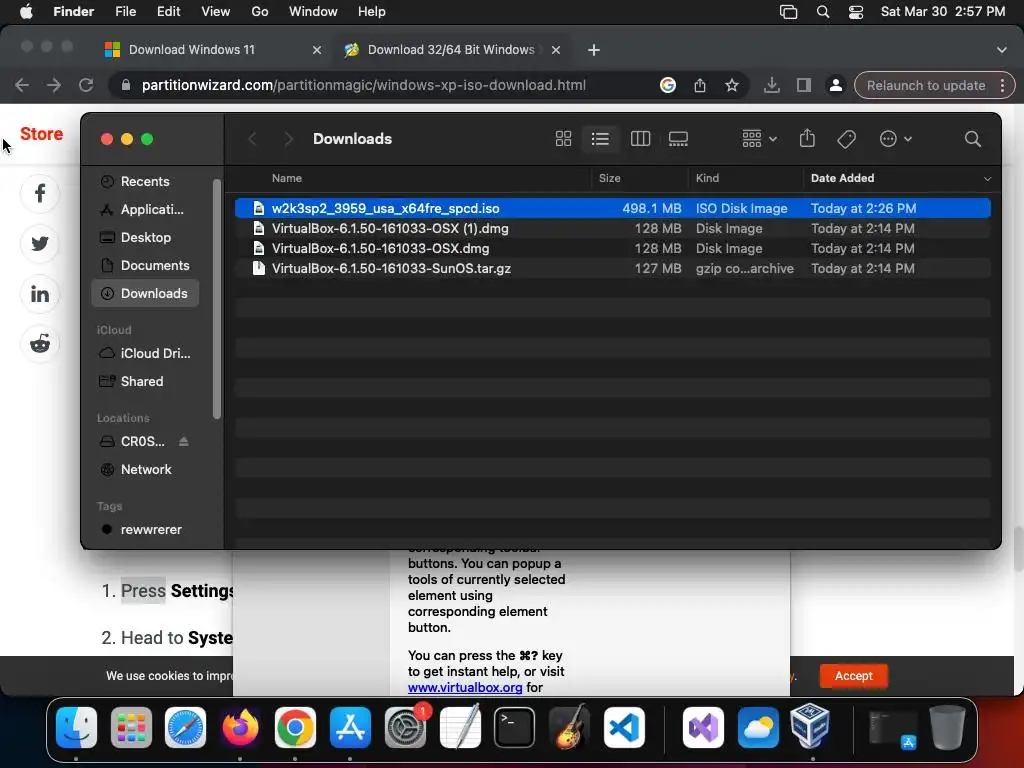Open the browser profile icon
Screen dimensions: 1024x768
pos(835,85)
